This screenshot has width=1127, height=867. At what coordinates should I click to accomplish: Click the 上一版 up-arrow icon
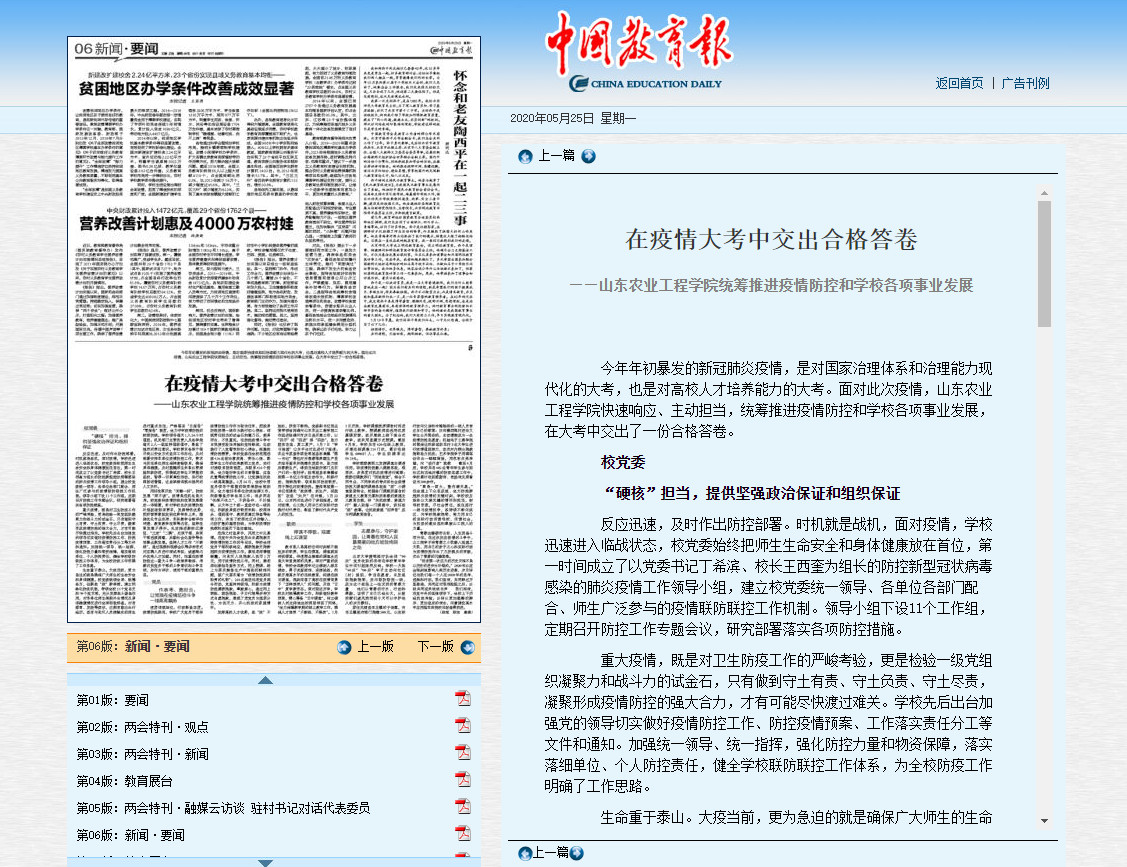345,647
